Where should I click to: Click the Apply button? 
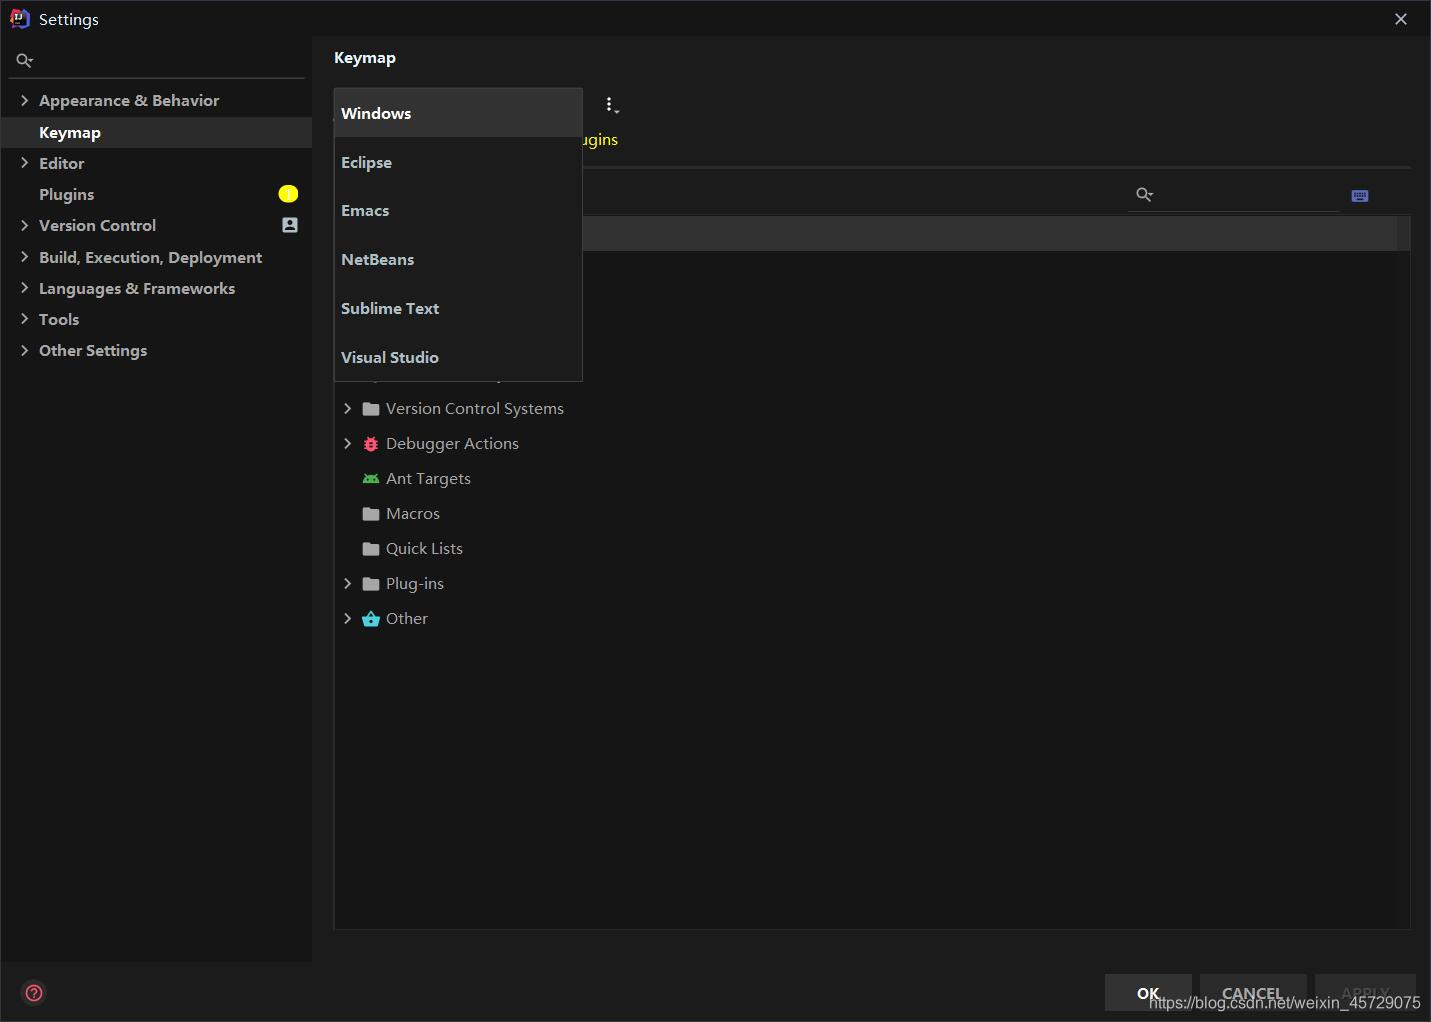point(1365,993)
